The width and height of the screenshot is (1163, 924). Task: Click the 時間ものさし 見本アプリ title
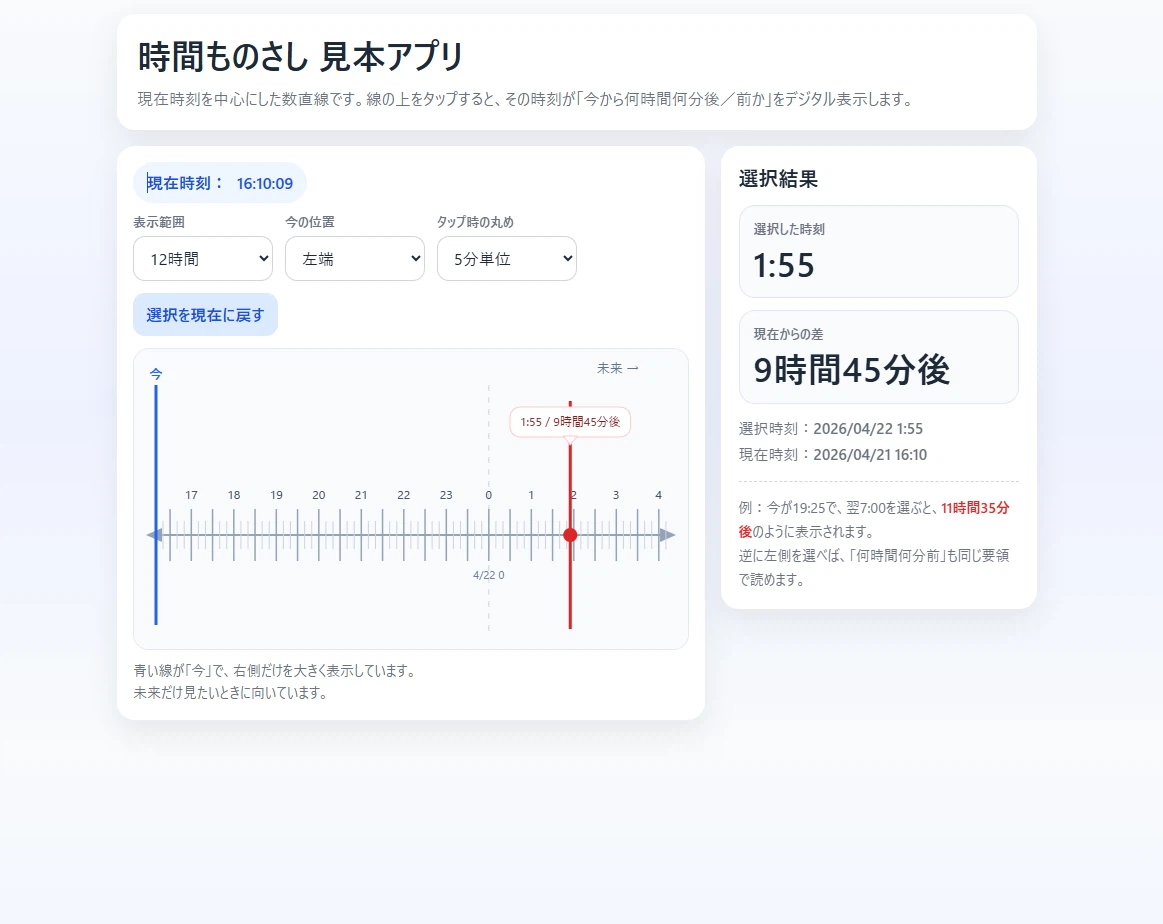pyautogui.click(x=300, y=56)
